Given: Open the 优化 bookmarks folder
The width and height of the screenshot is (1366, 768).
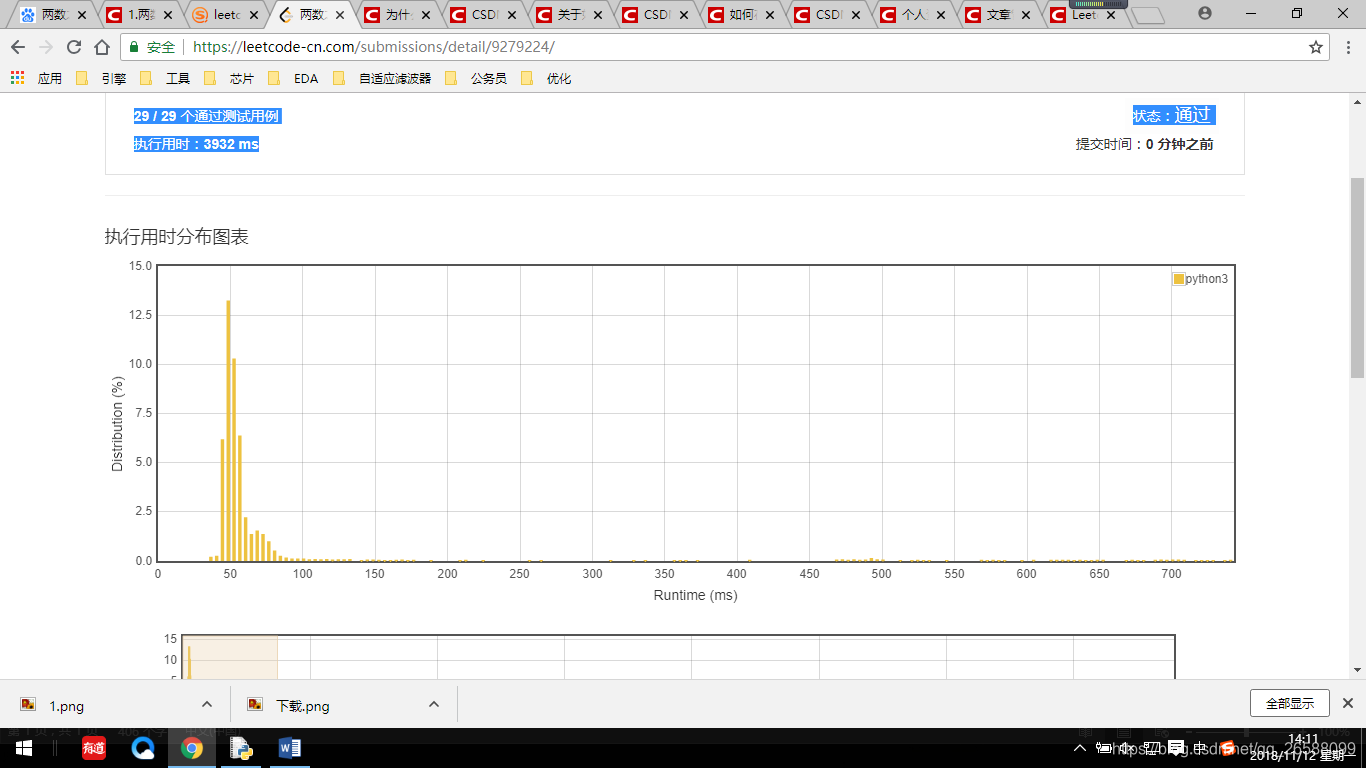Looking at the screenshot, I should coord(547,78).
